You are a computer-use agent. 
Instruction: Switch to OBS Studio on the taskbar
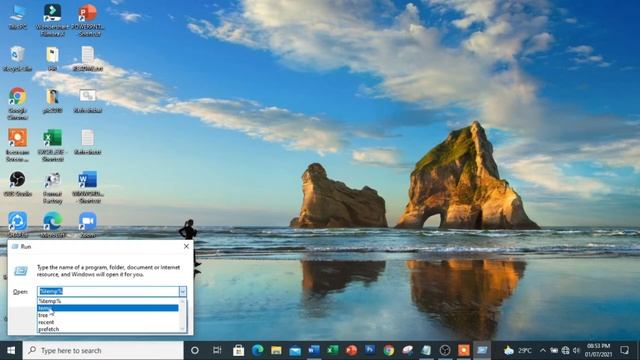click(x=445, y=350)
